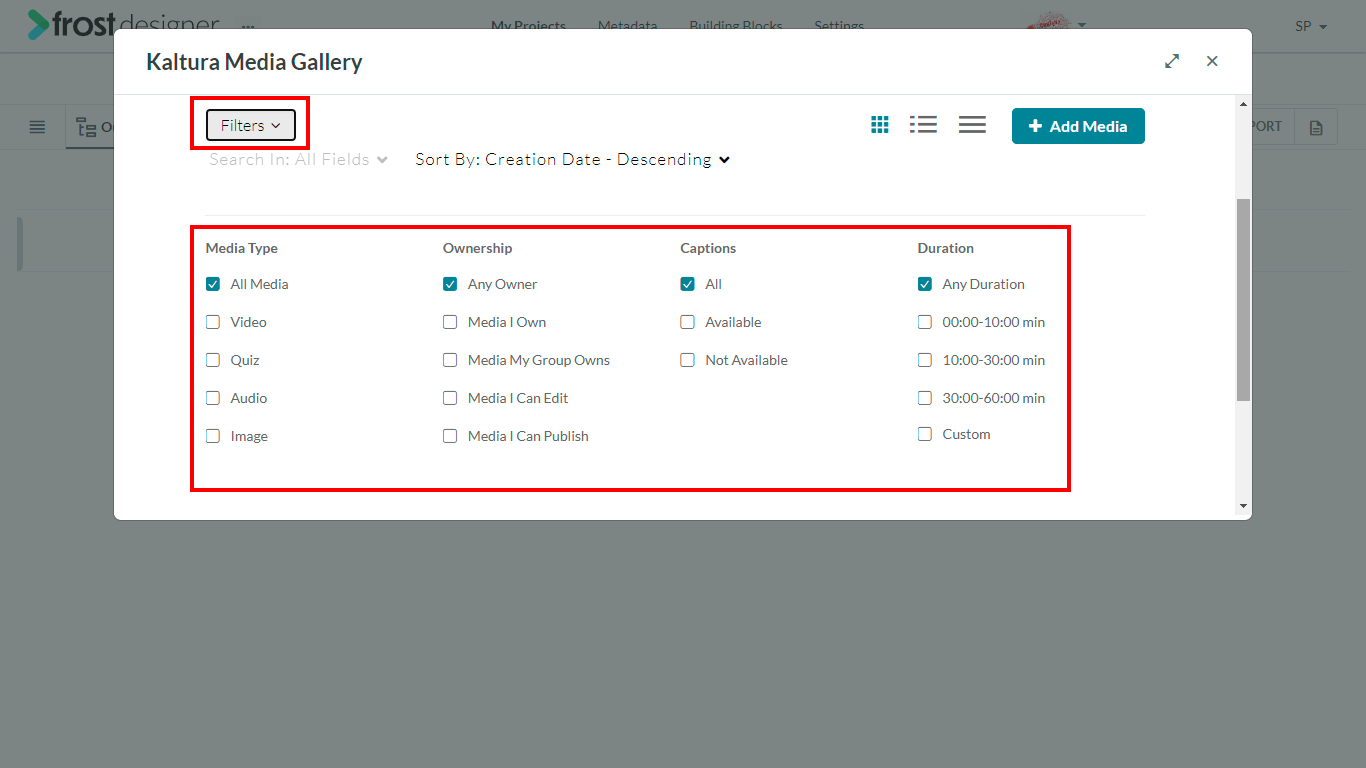This screenshot has width=1366, height=768.
Task: Navigate to Building Blocks
Action: 735,26
